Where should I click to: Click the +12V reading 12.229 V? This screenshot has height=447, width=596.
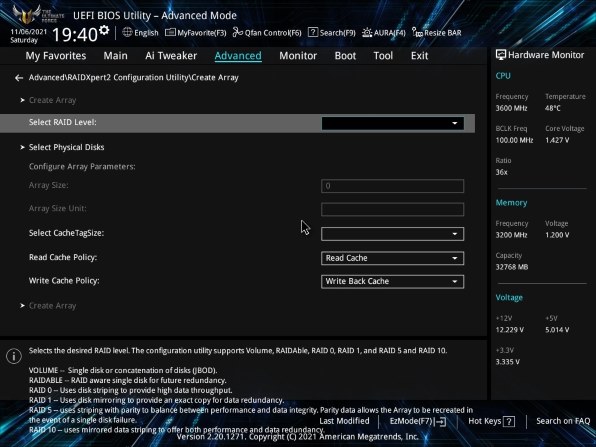click(x=510, y=330)
